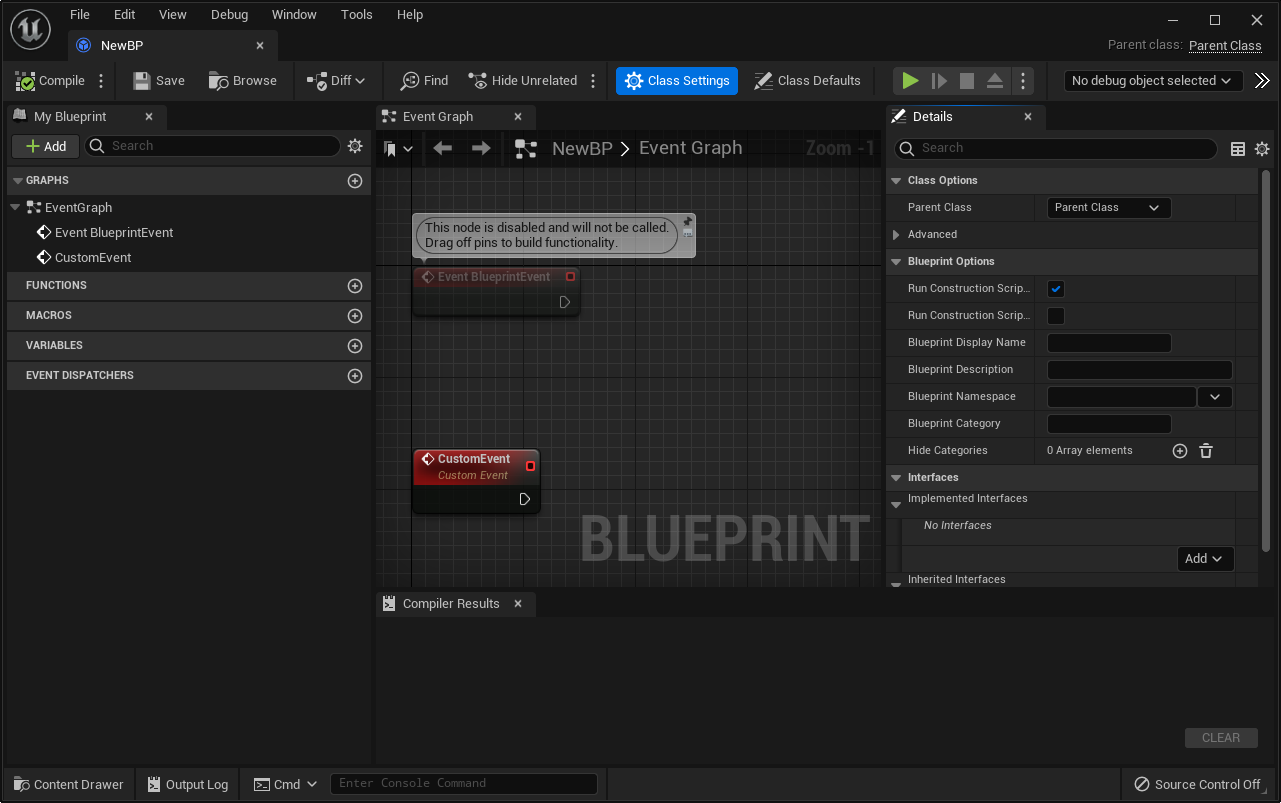Viewport: 1281px width, 803px height.
Task: Follow the Parent Class link
Action: tap(1225, 46)
